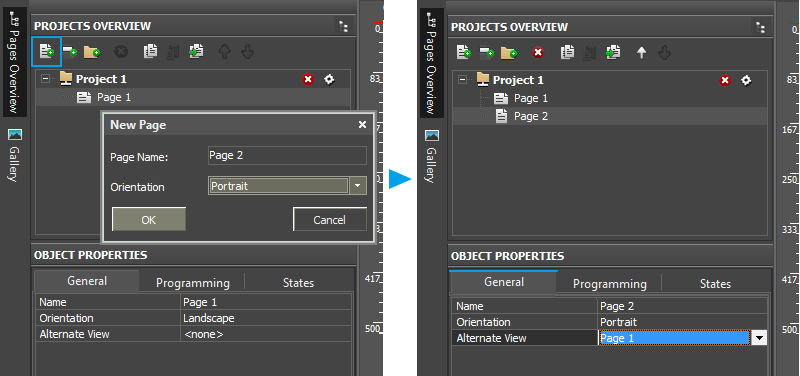Click red Delete icon in right panel toolbar
Viewport: 800px width, 376px height.
(538, 52)
